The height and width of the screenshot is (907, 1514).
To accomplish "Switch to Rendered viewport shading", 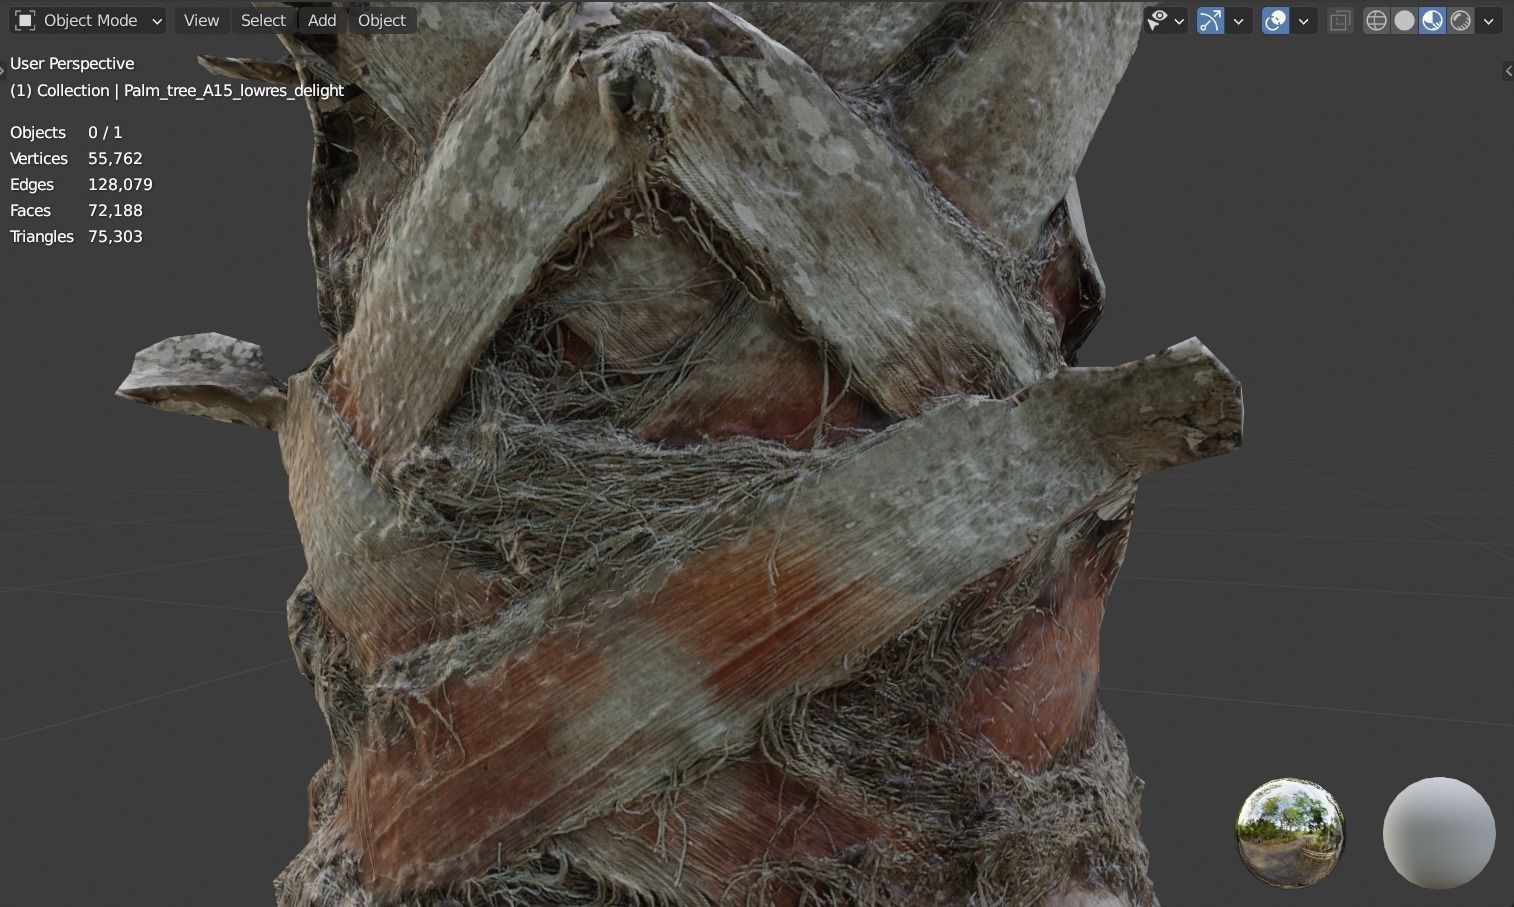I will [1460, 20].
